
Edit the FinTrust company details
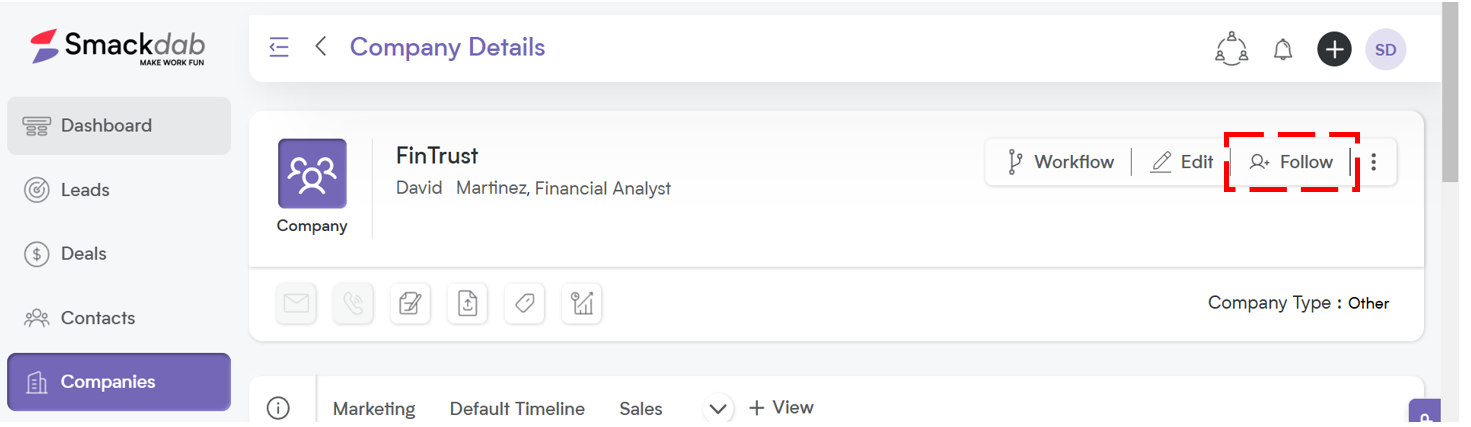[1182, 162]
